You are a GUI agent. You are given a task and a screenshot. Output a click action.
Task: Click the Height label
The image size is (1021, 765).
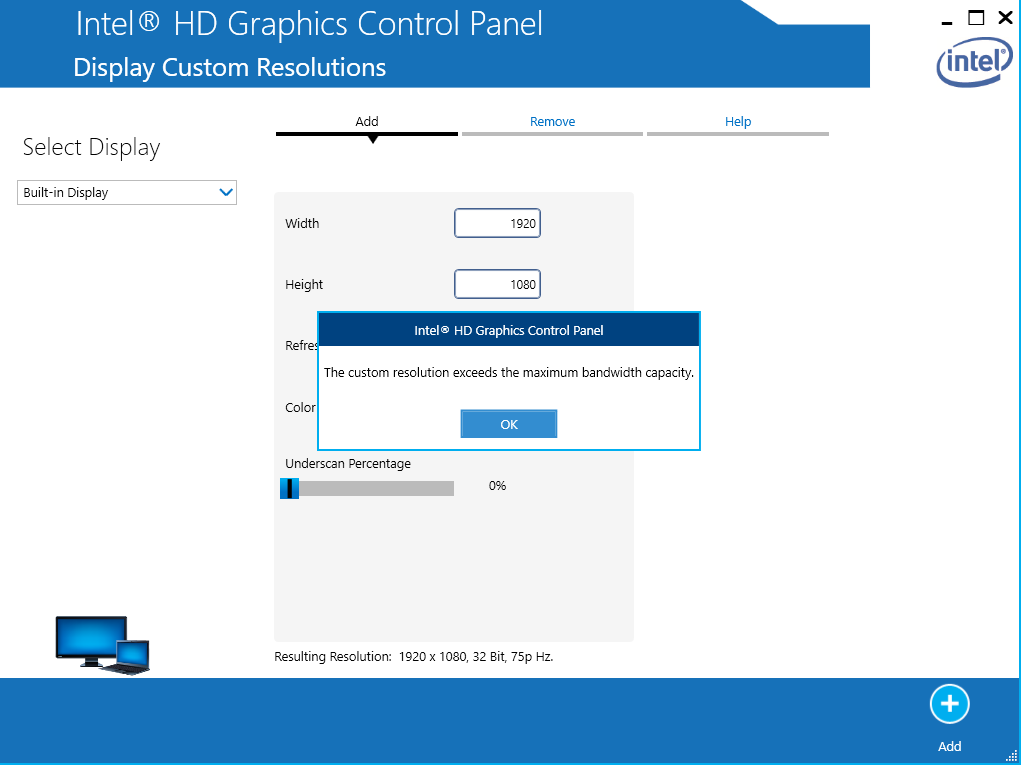[x=304, y=285]
